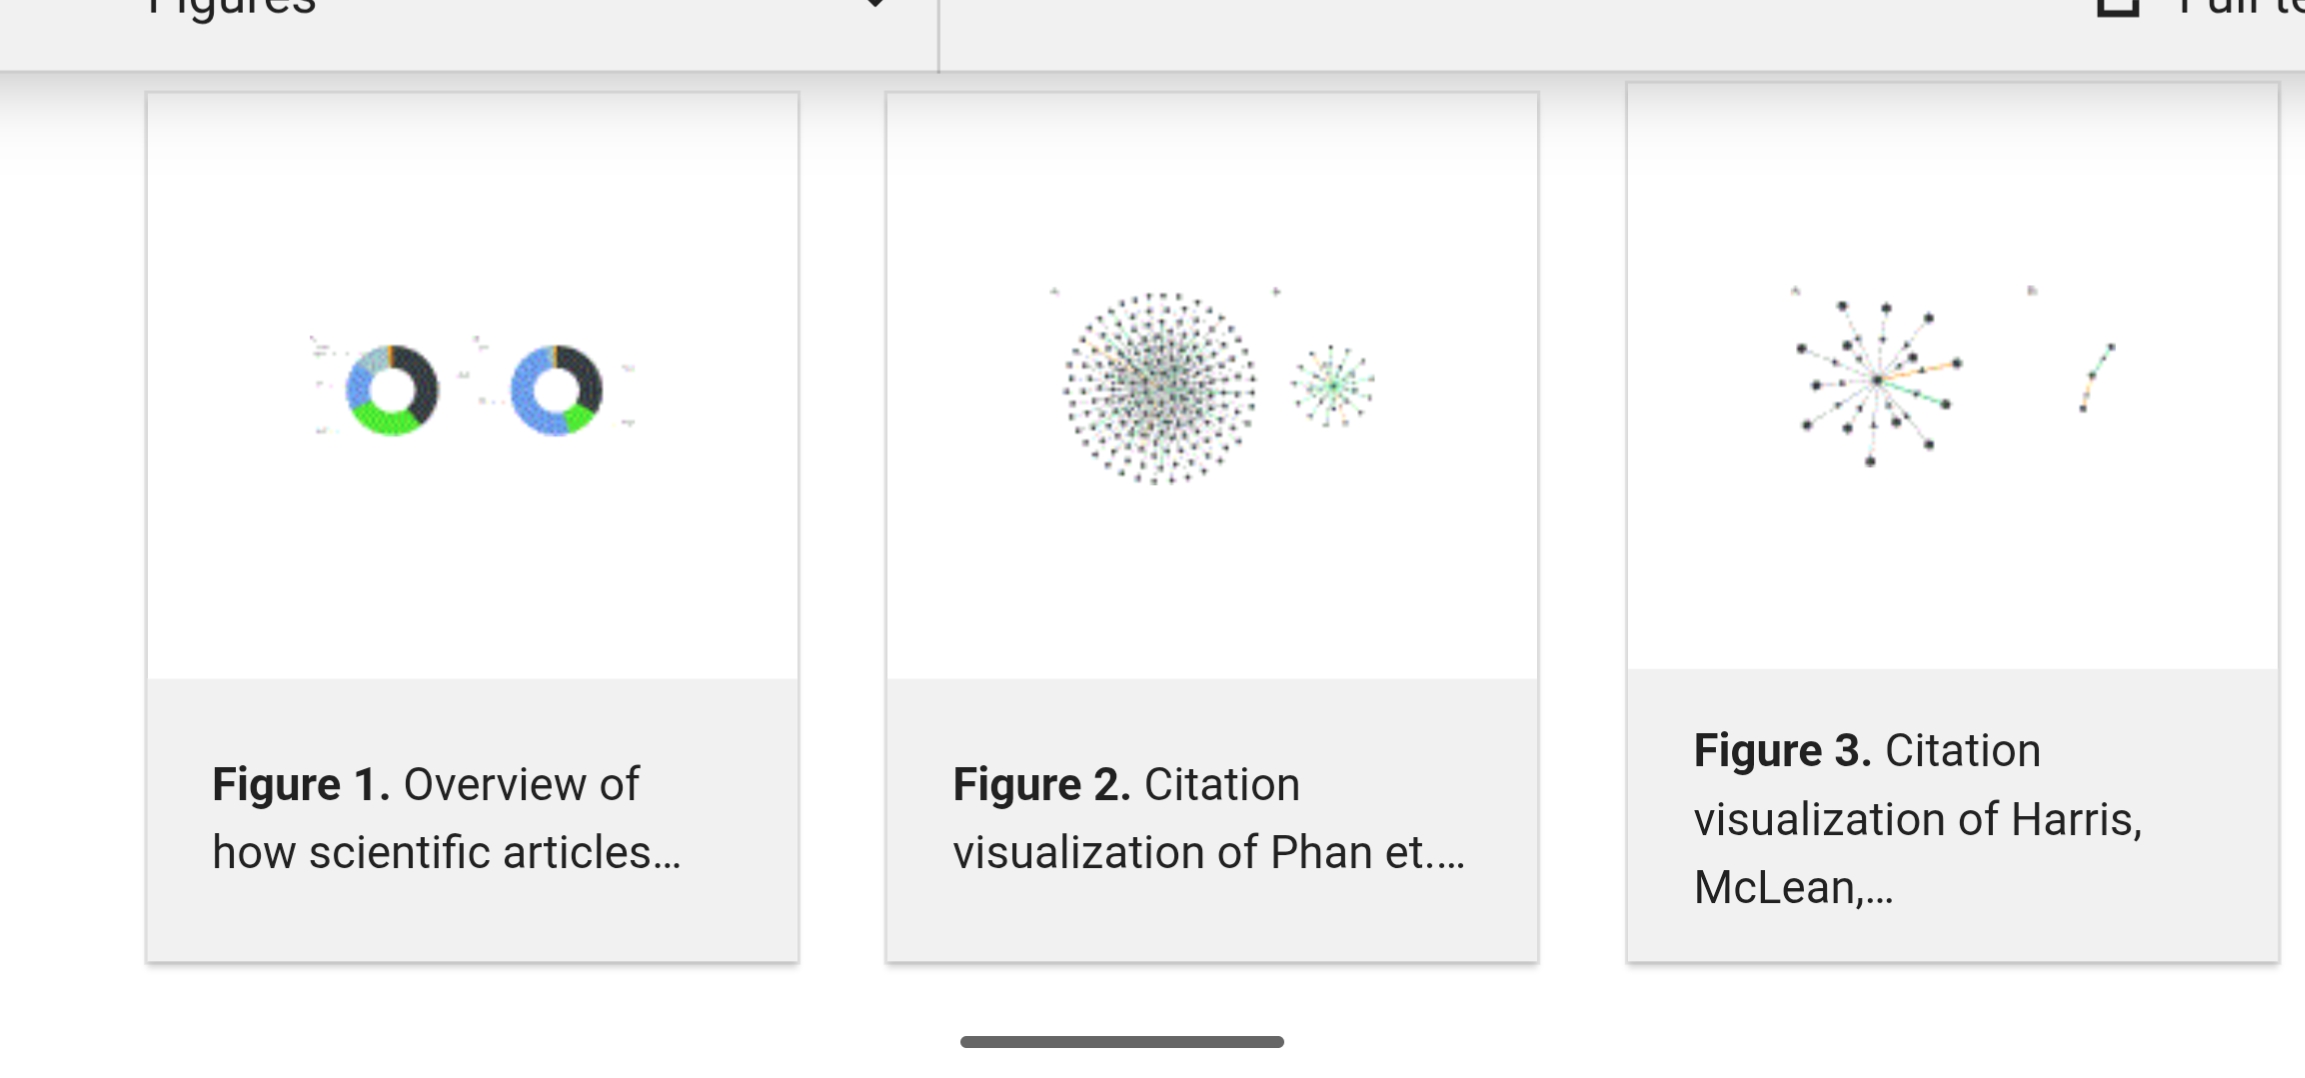Open the right donut chart in Figure 1
Viewport: 2305px width, 1078px height.
(556, 390)
